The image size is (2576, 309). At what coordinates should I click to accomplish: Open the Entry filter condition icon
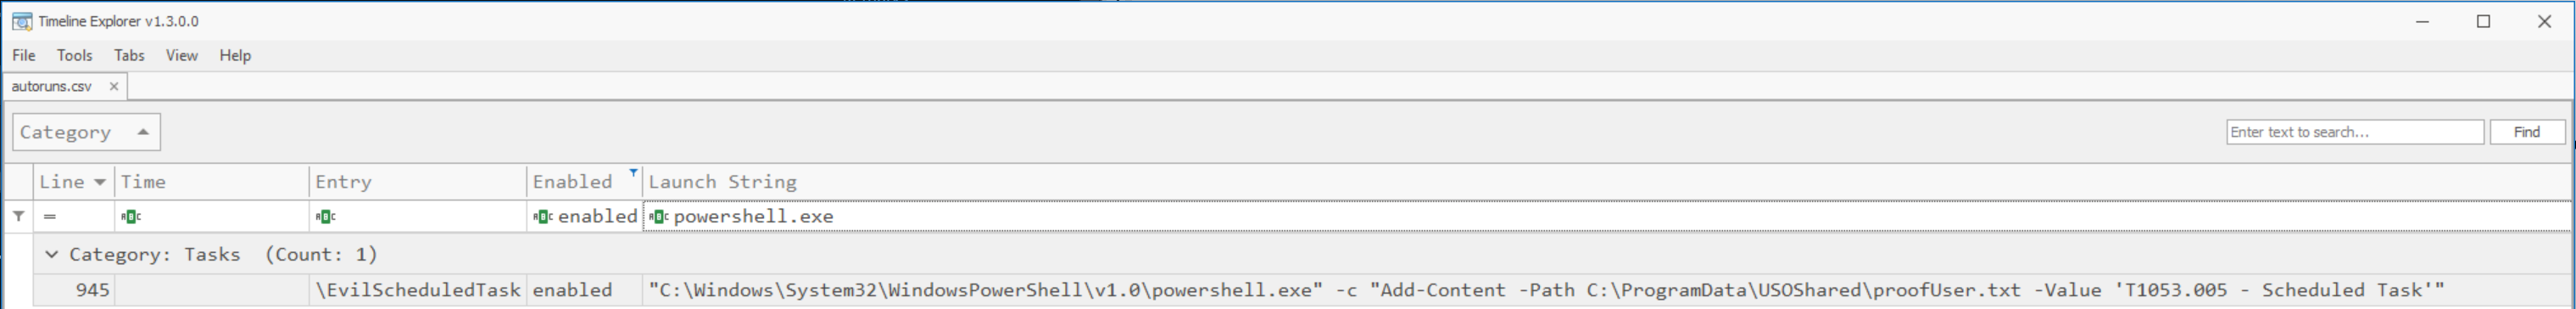point(325,216)
